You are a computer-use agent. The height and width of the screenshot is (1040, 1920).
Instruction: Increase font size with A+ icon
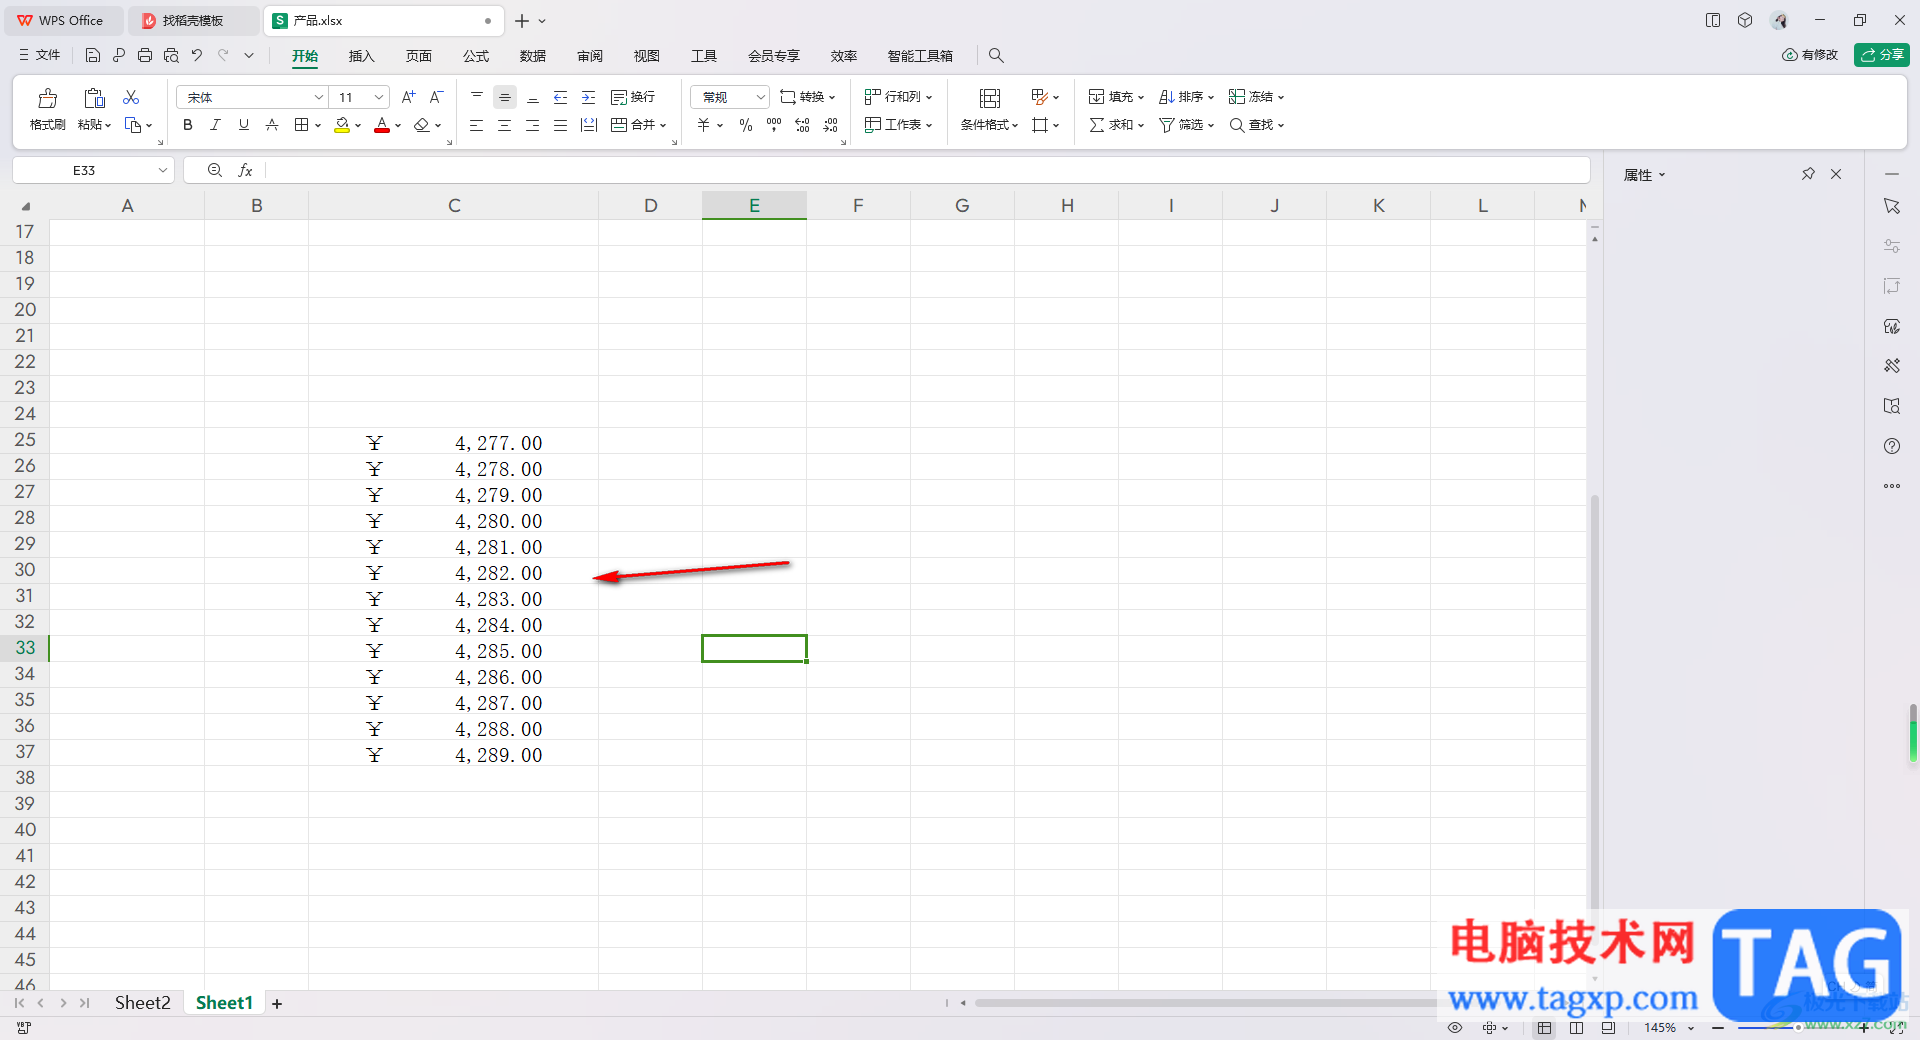(x=408, y=97)
